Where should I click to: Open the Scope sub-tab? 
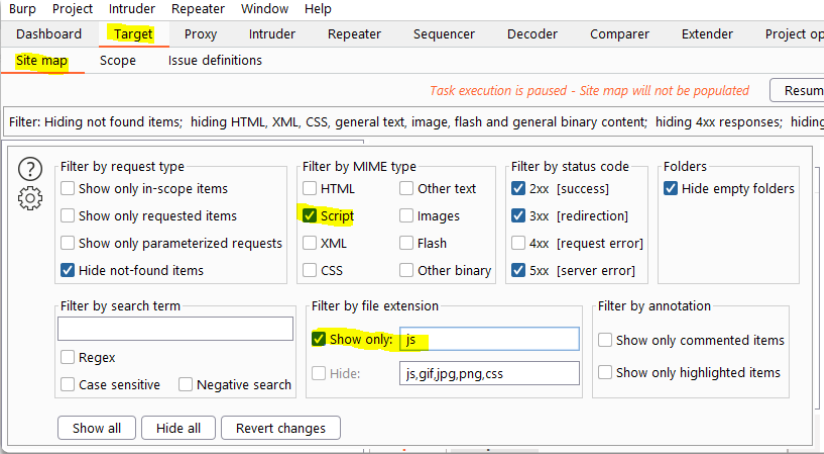click(118, 60)
